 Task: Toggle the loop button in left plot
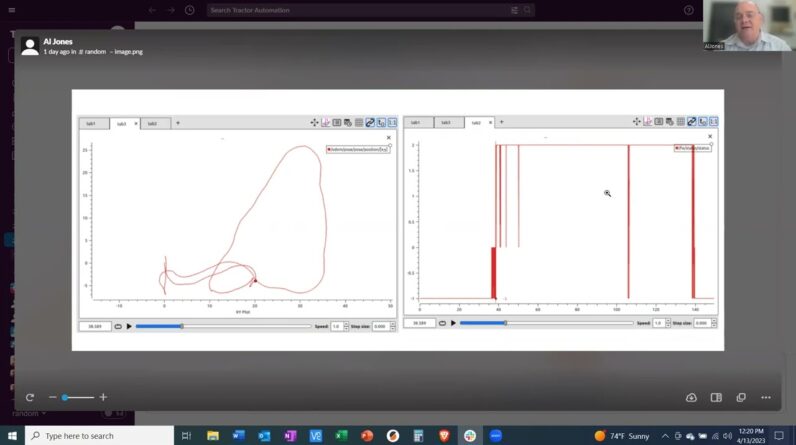118,325
